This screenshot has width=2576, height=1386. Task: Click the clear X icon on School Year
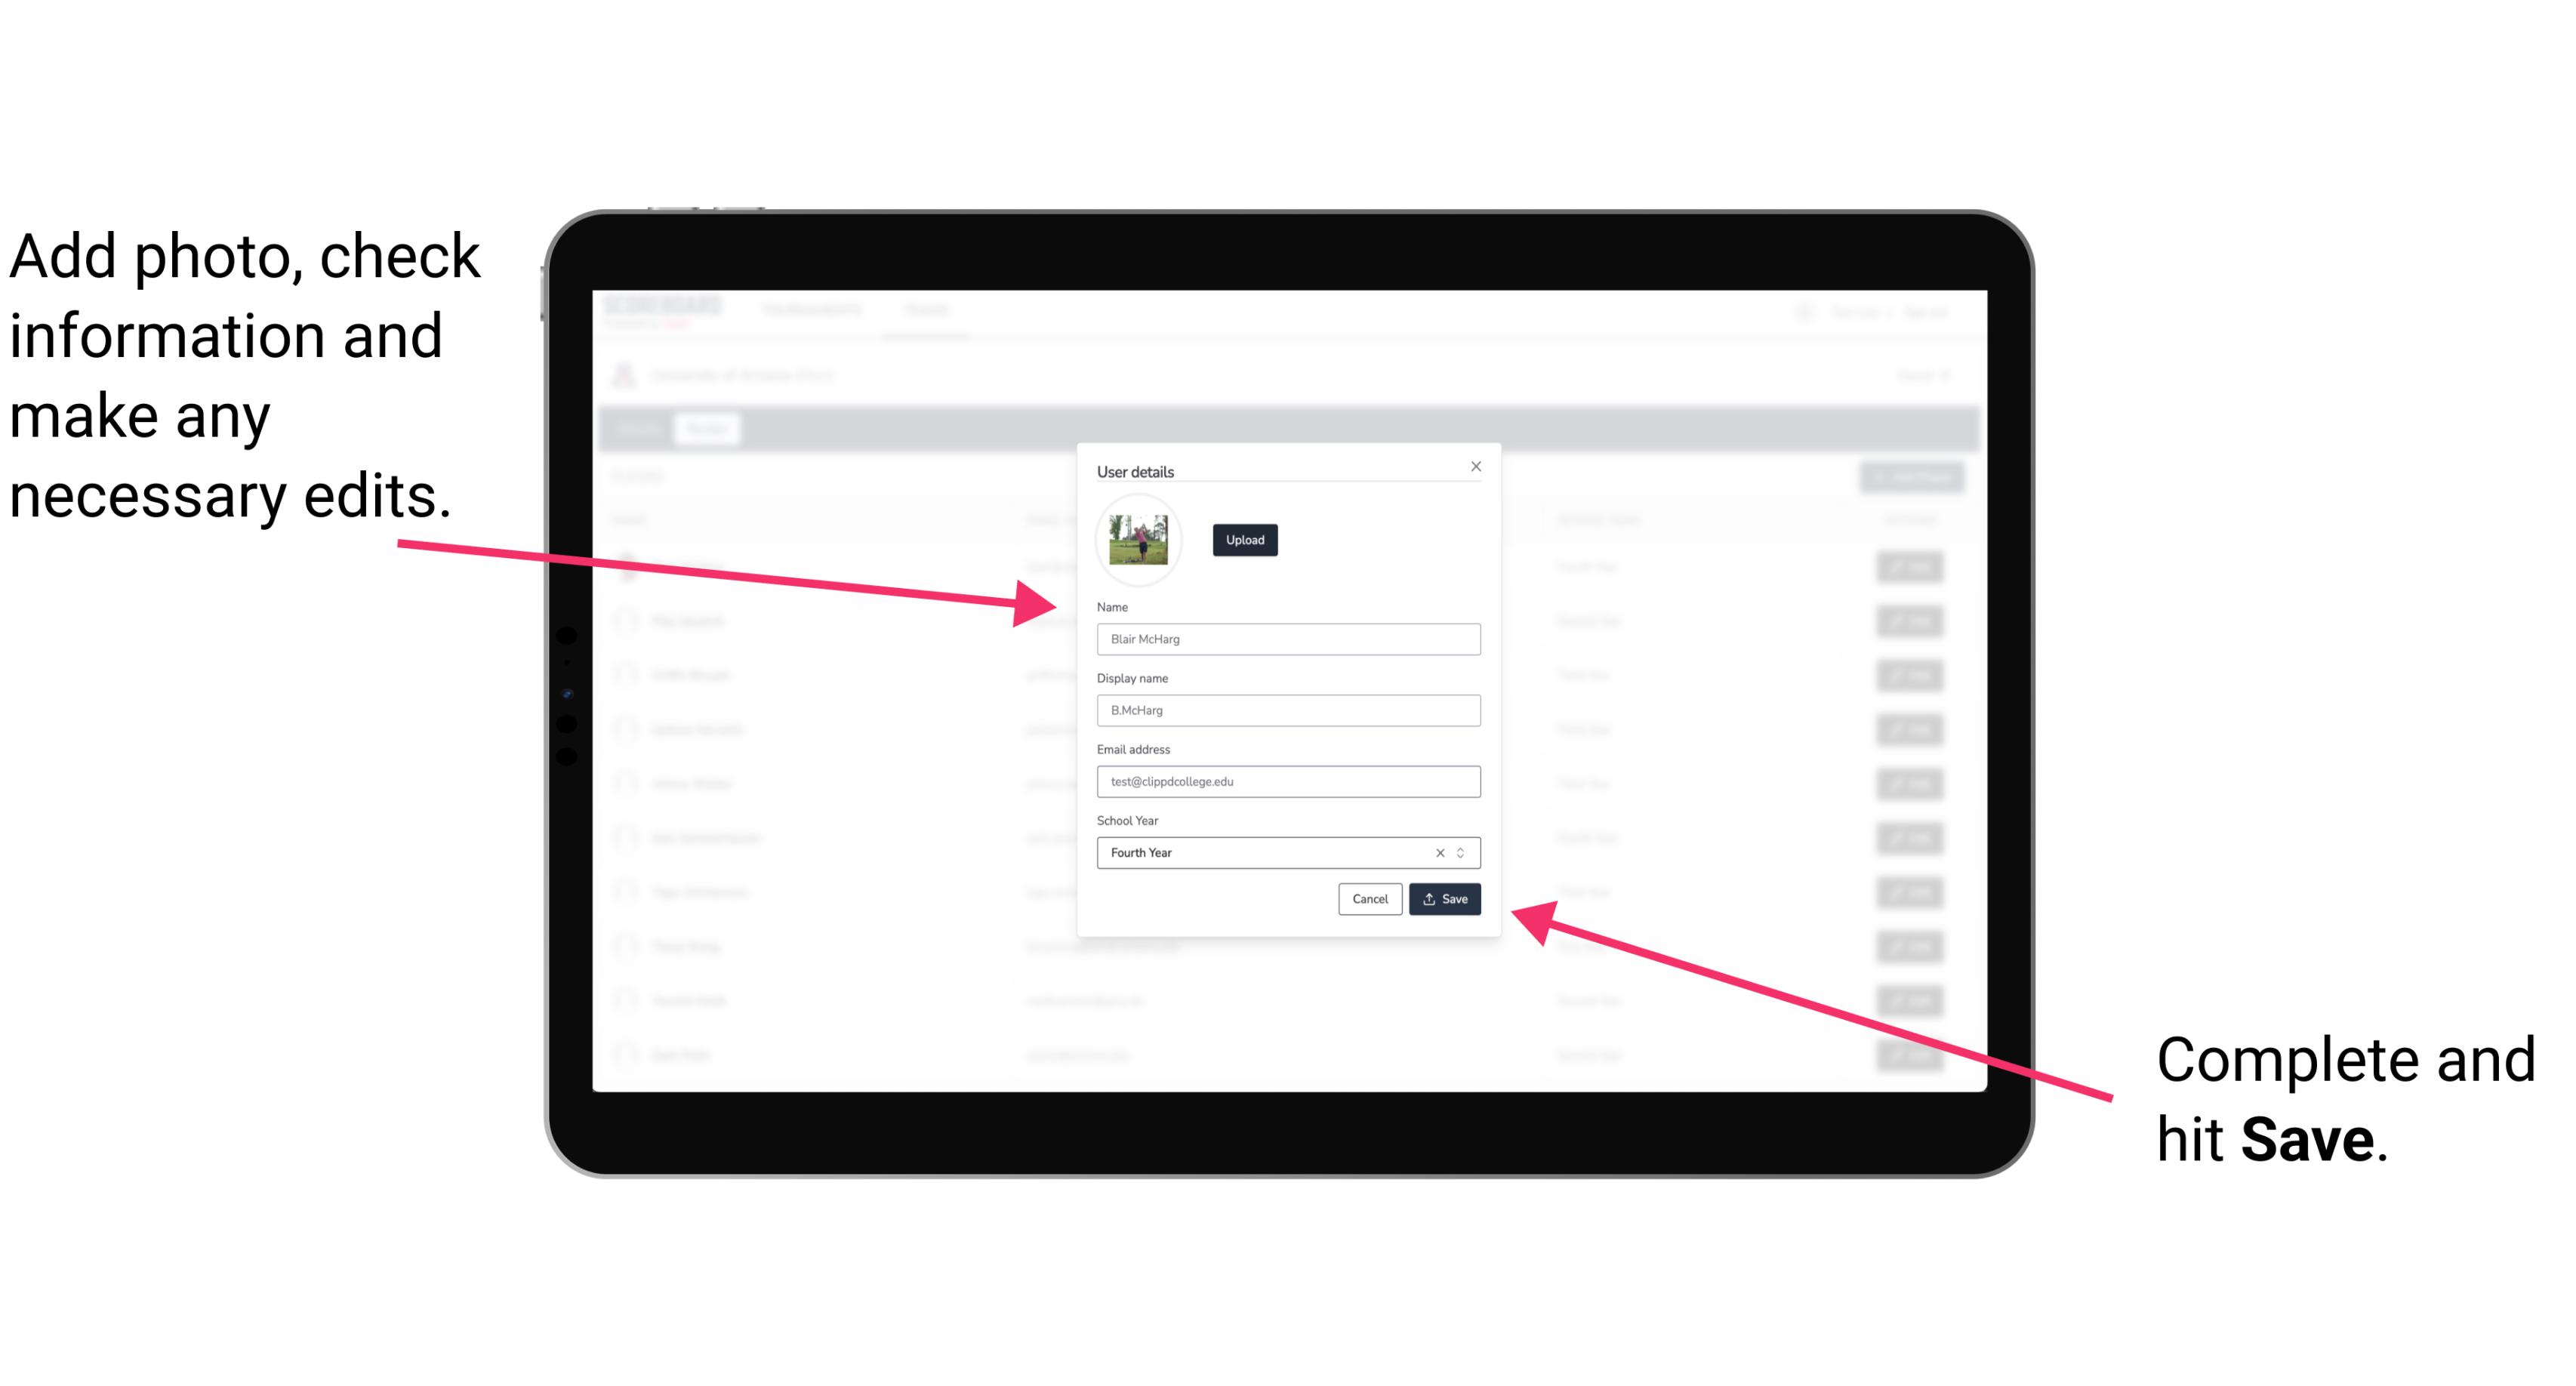1439,852
